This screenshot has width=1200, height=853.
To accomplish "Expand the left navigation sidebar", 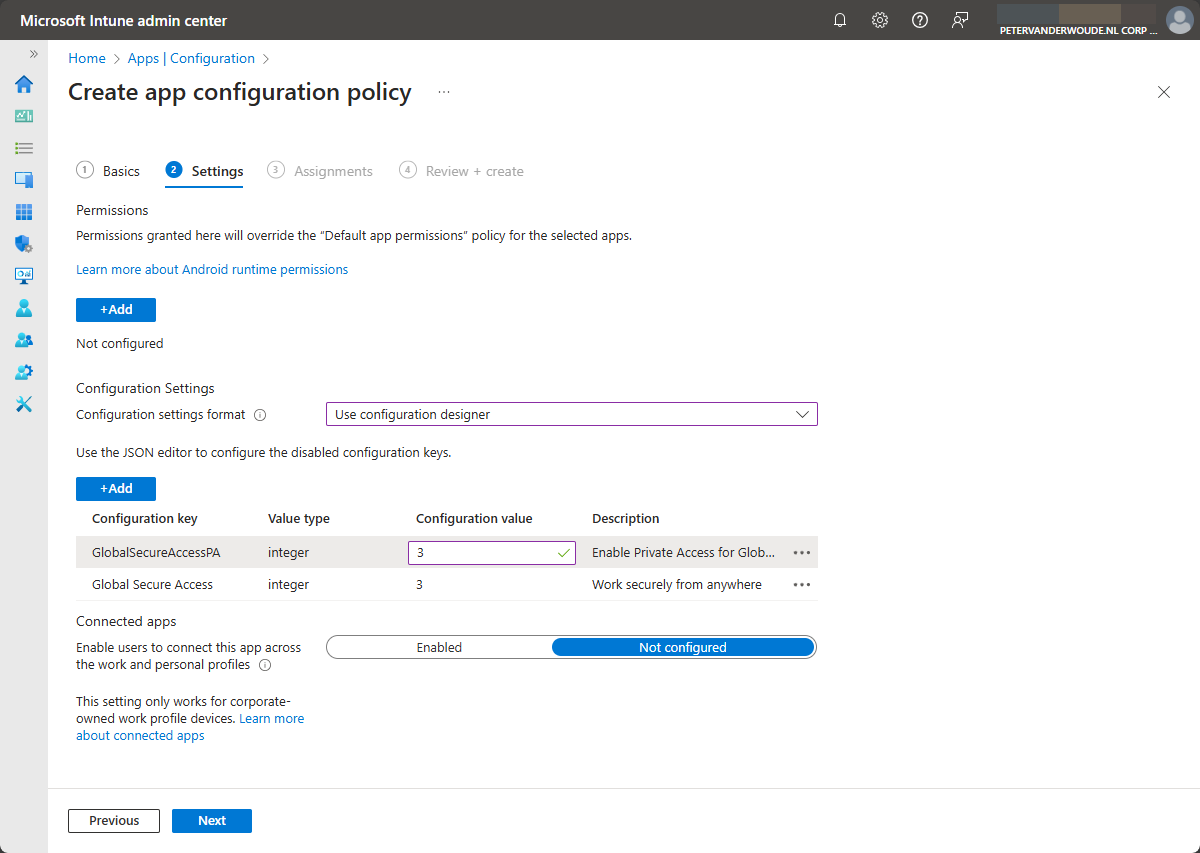I will pos(33,54).
